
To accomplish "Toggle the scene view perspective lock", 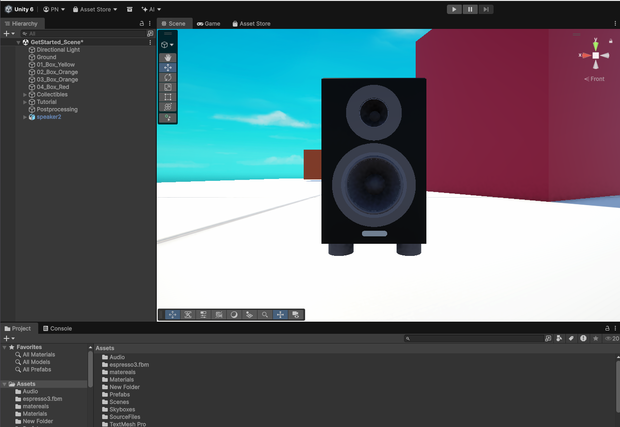I will click(x=611, y=41).
